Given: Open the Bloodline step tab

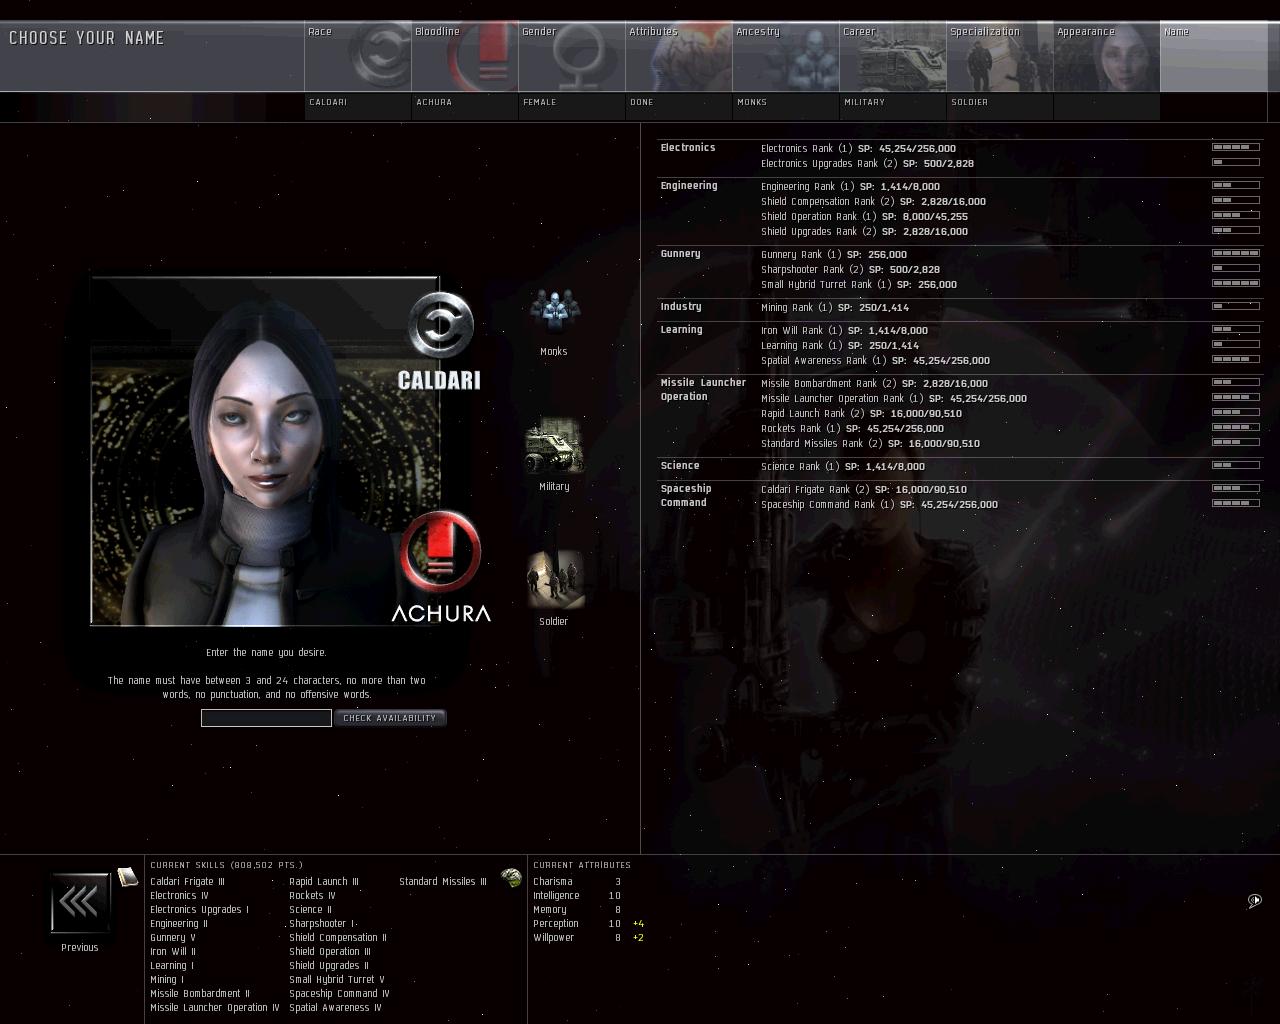Looking at the screenshot, I should point(465,57).
